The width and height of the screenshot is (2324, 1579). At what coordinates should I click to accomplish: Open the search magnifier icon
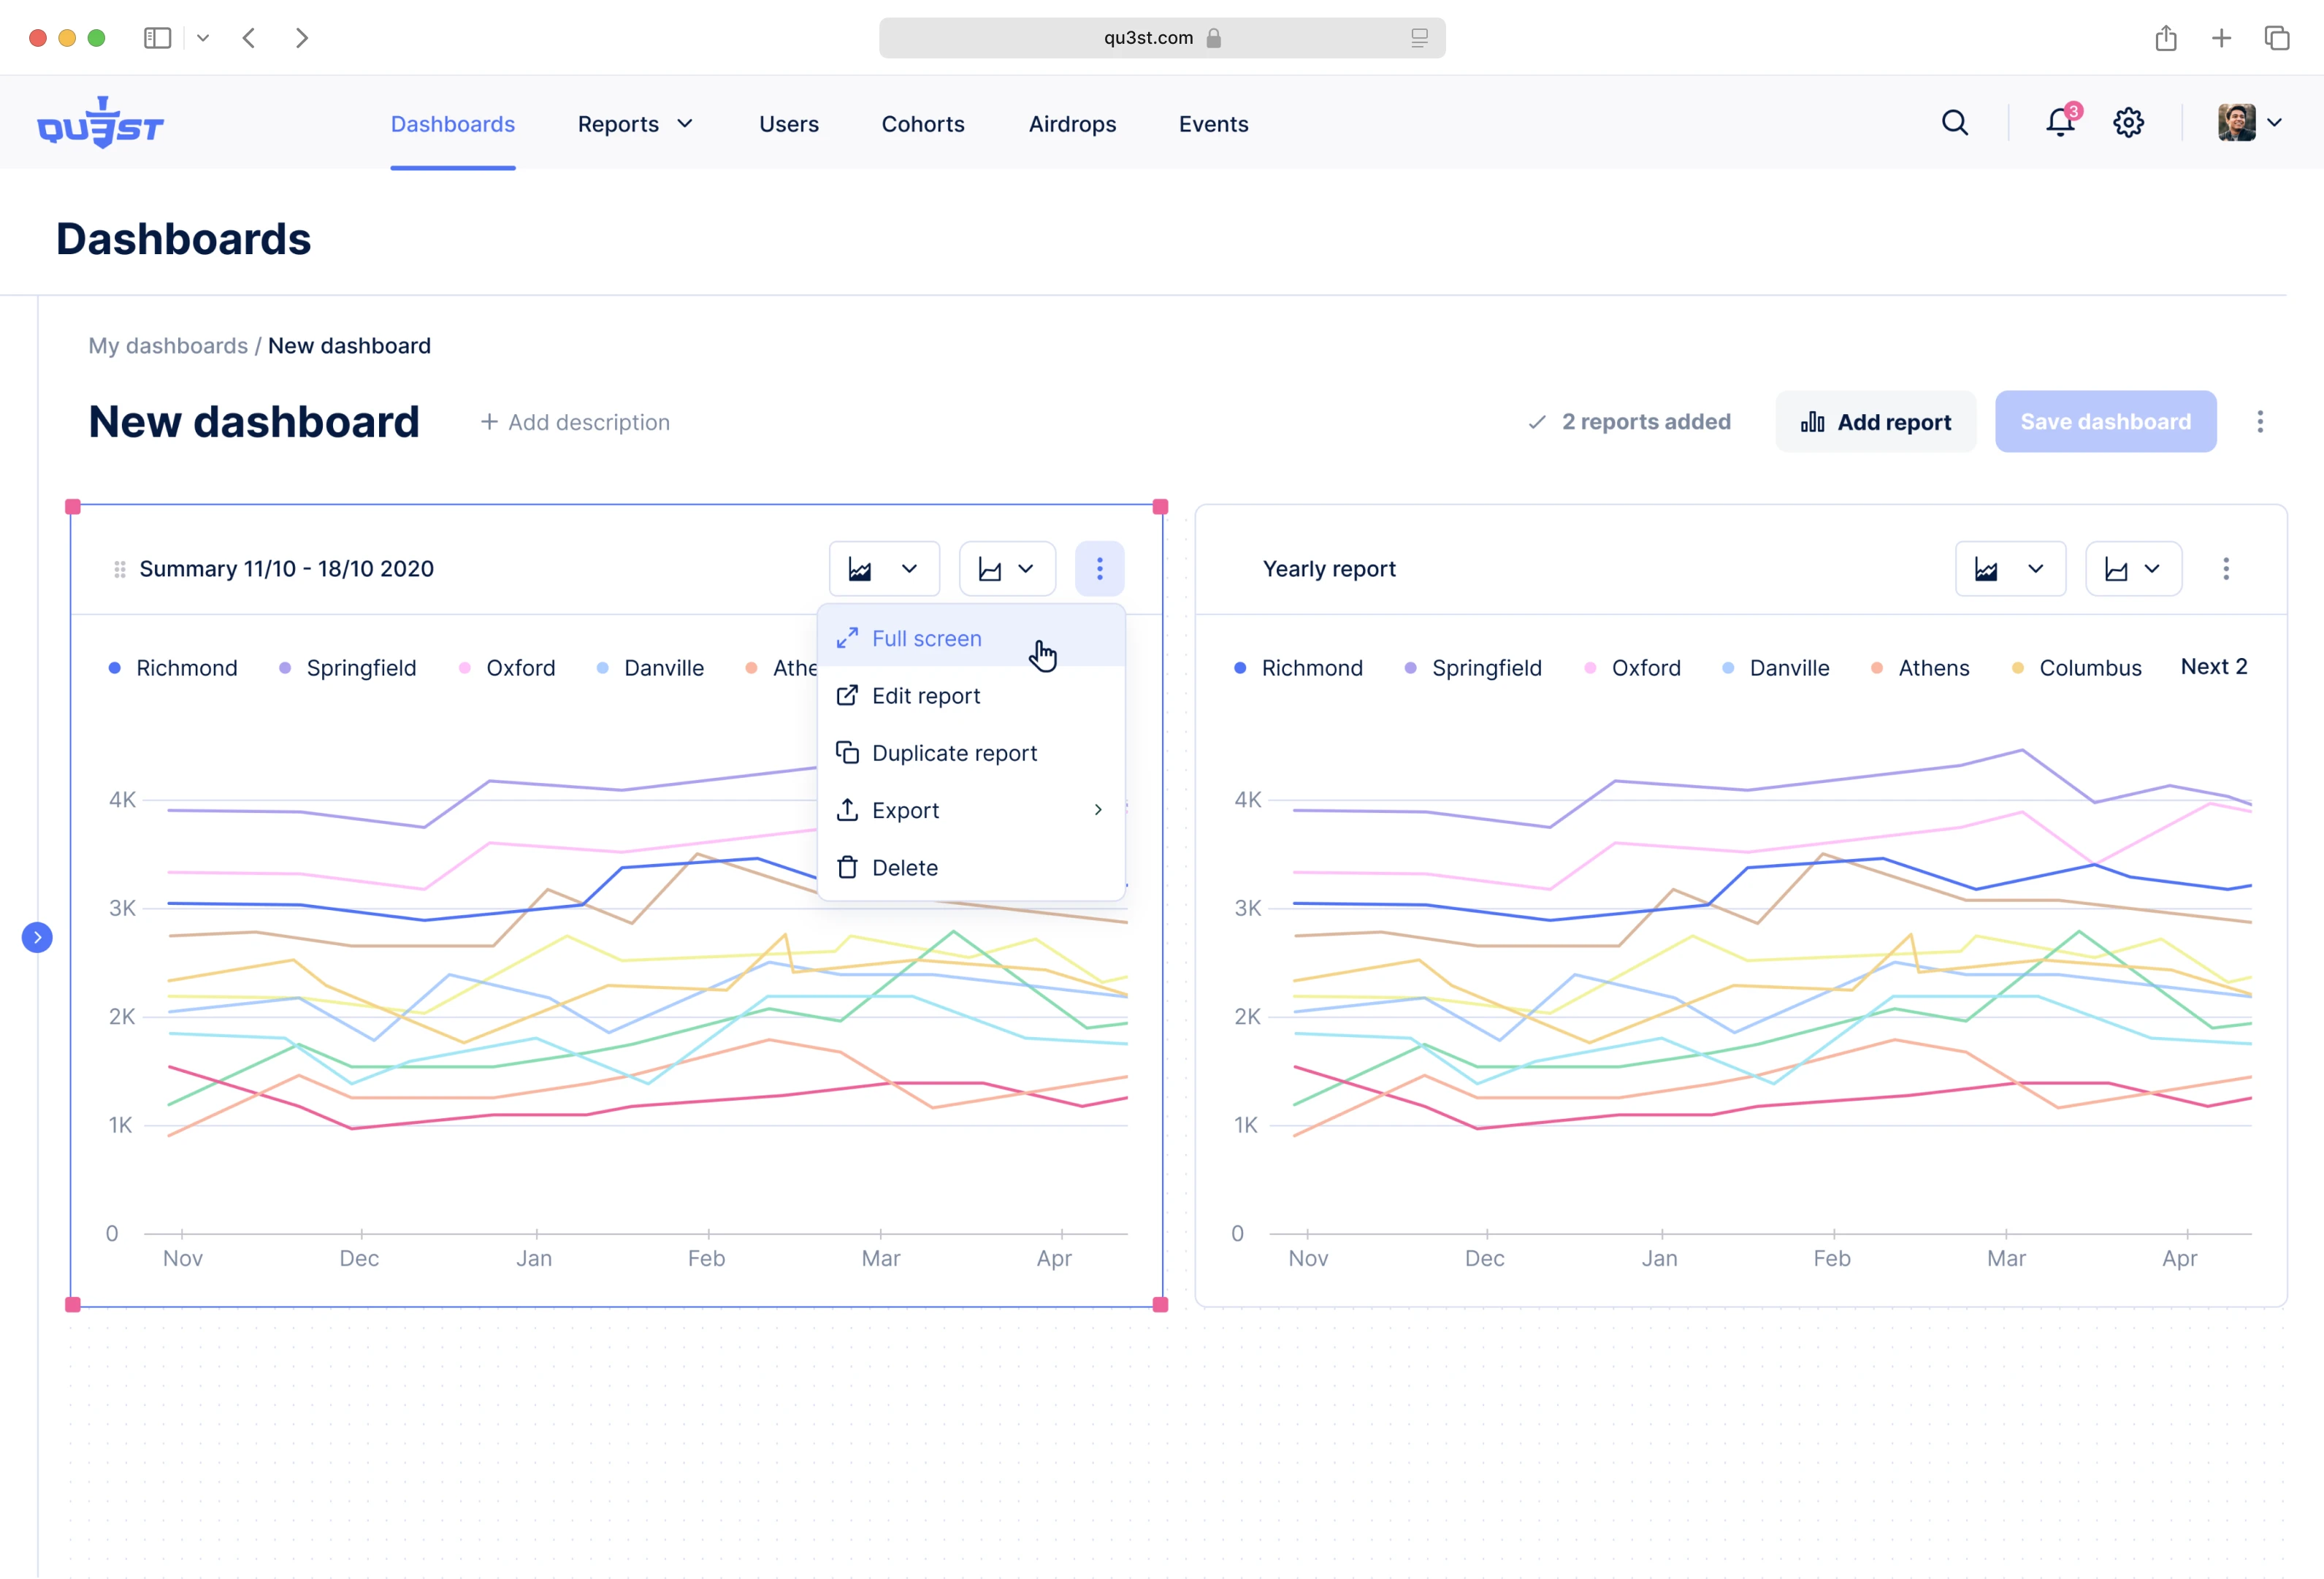[1954, 123]
